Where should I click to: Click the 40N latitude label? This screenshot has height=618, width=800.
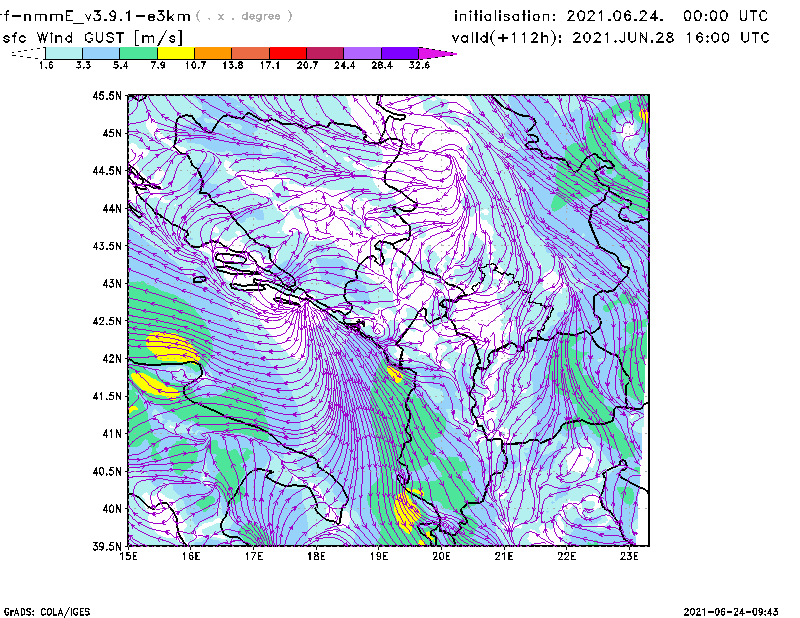[112, 509]
